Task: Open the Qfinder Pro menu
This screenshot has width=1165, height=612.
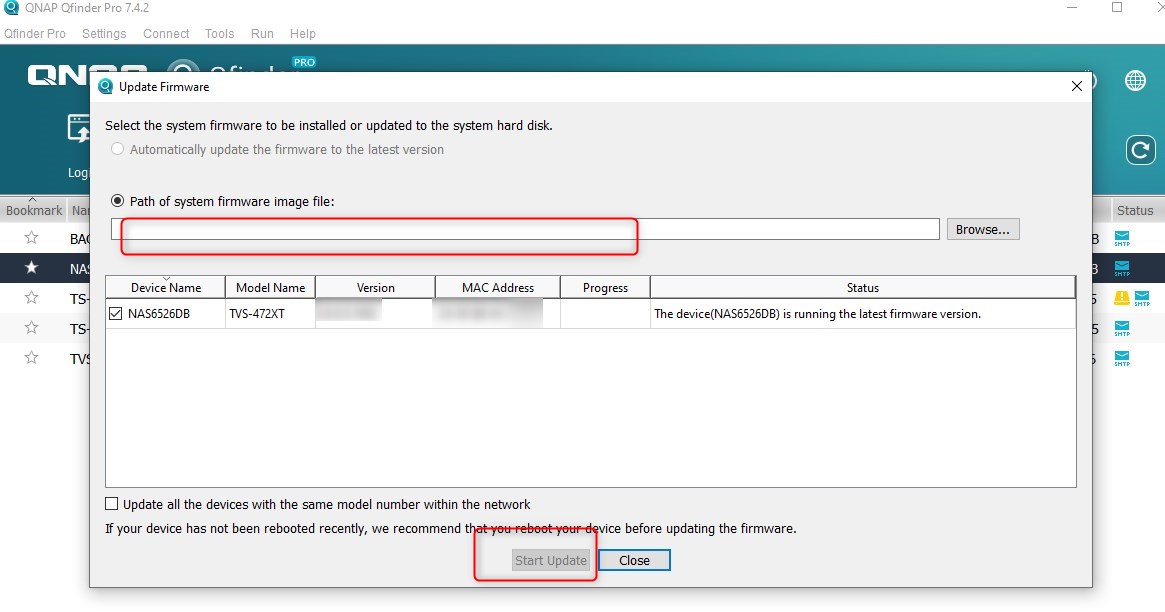Action: (35, 33)
